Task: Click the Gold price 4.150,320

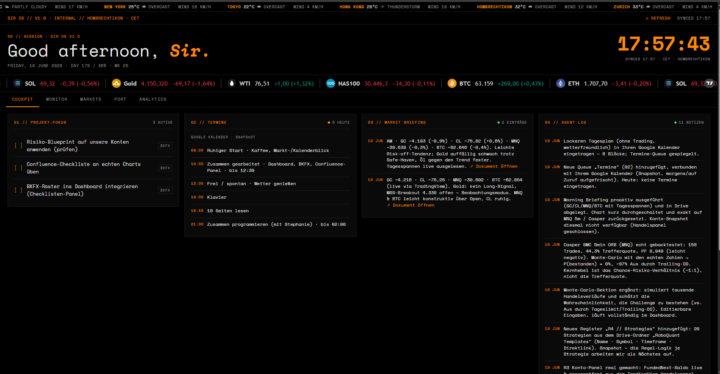Action: pos(154,84)
